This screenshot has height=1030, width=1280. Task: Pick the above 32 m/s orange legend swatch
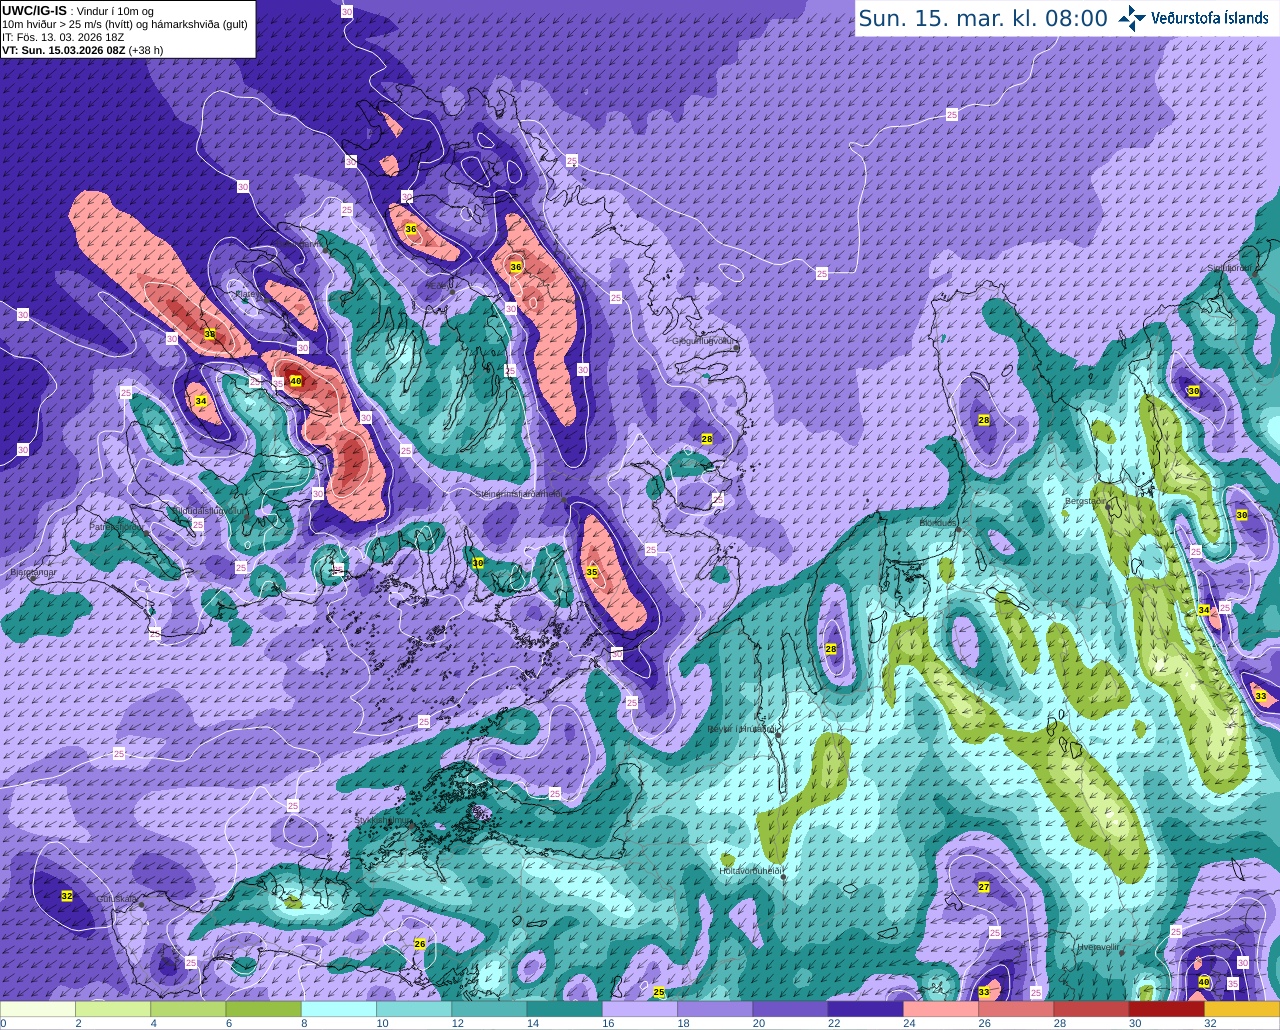[1242, 1009]
